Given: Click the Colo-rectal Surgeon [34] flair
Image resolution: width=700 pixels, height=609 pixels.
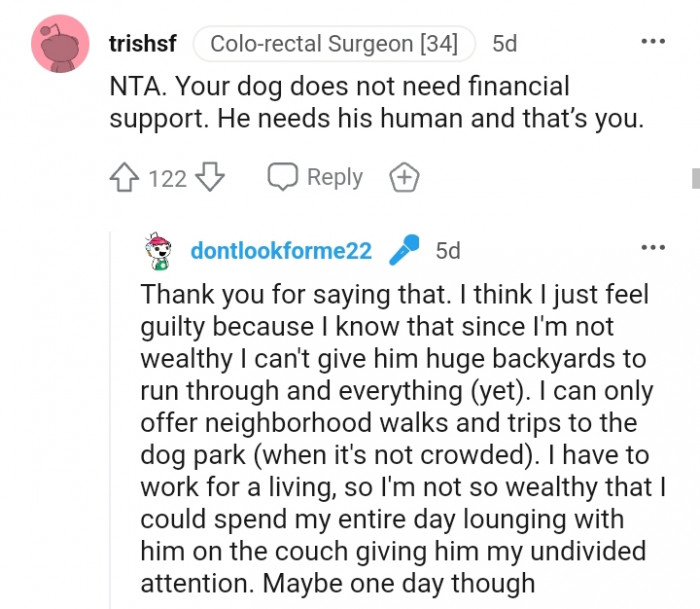Looking at the screenshot, I should click(x=334, y=43).
